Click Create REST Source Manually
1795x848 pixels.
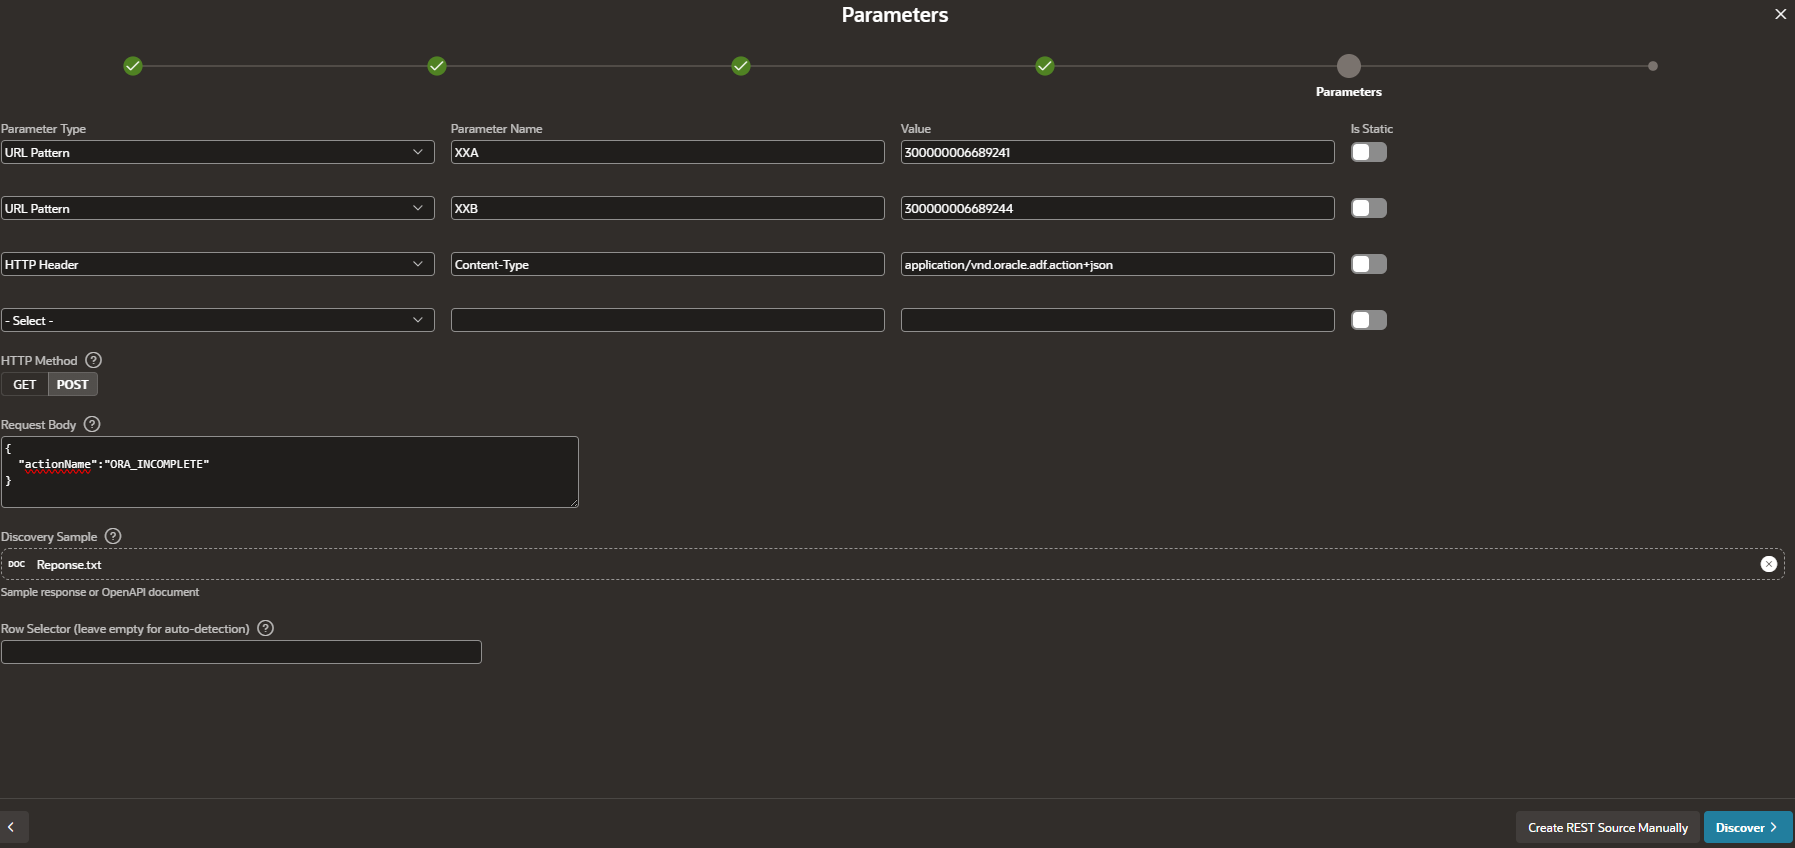pos(1608,827)
